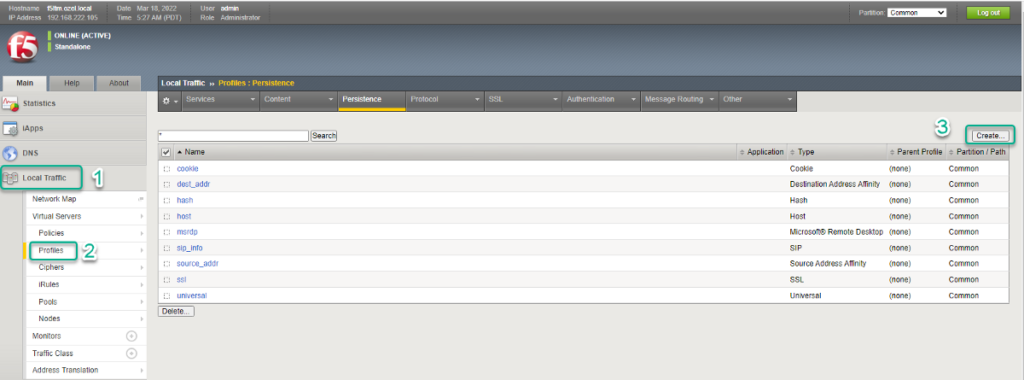The height and width of the screenshot is (380, 1024).
Task: Click into the profile search field
Action: (233, 136)
